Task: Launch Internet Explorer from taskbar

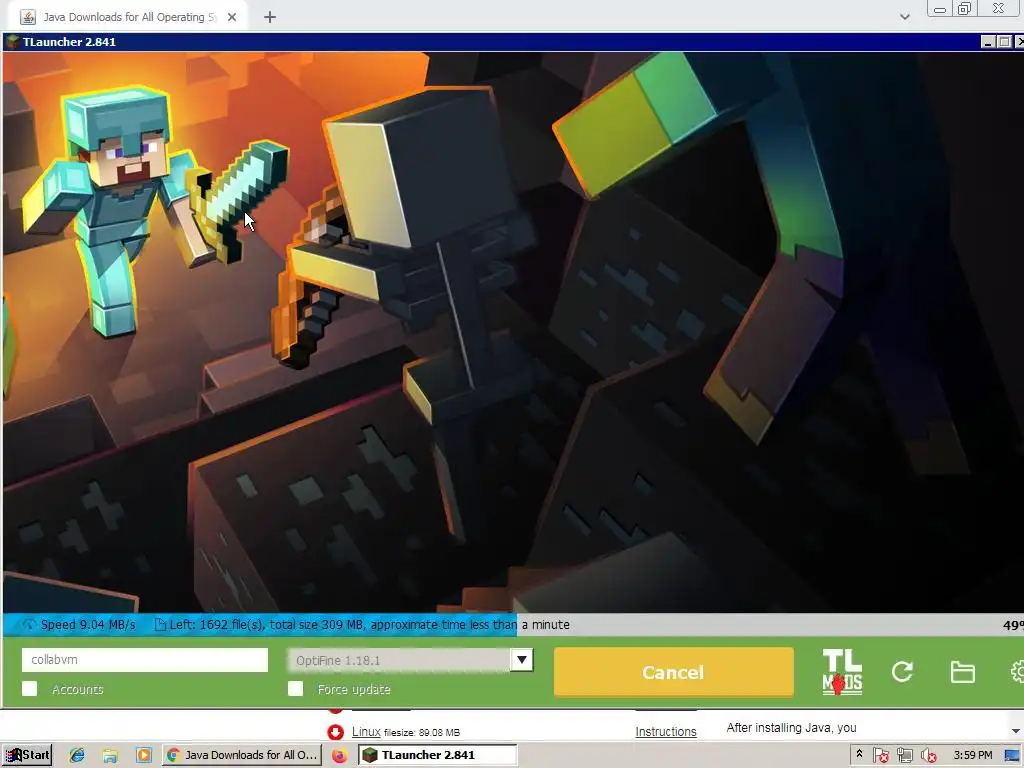Action: pyautogui.click(x=77, y=755)
